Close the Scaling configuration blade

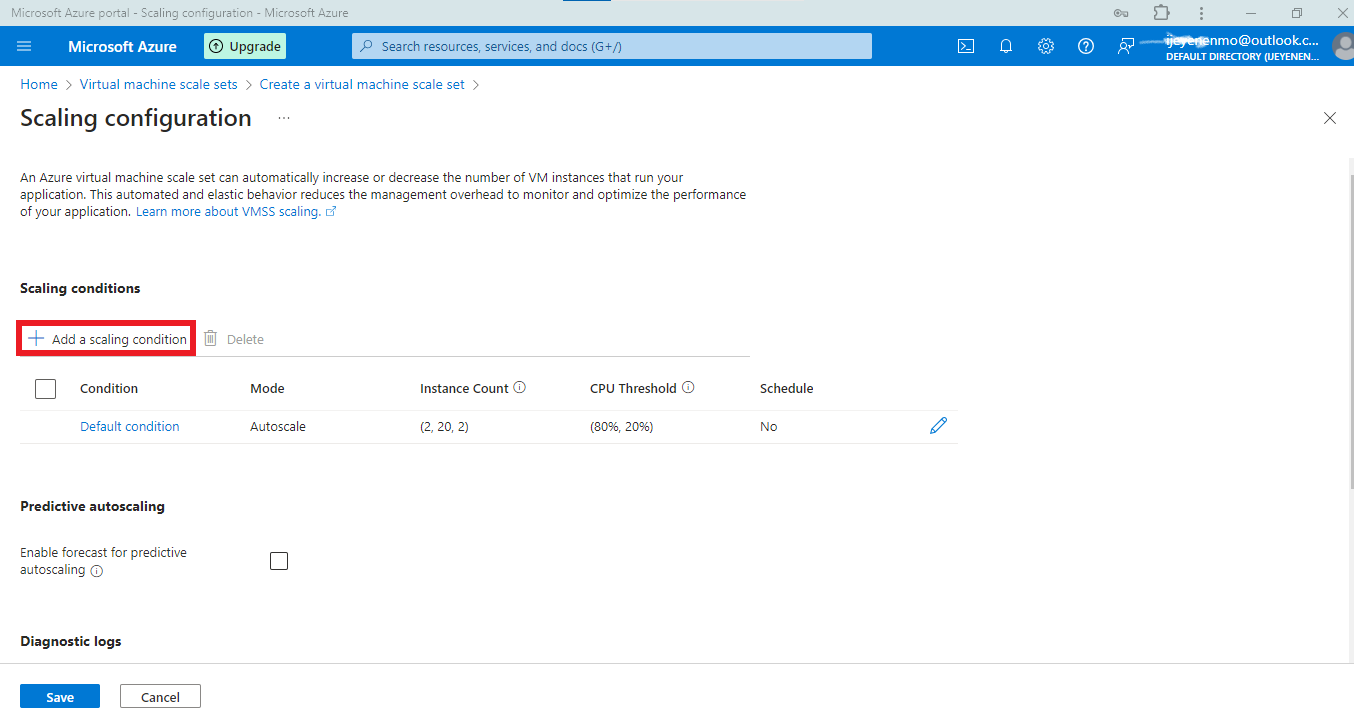pos(1330,118)
